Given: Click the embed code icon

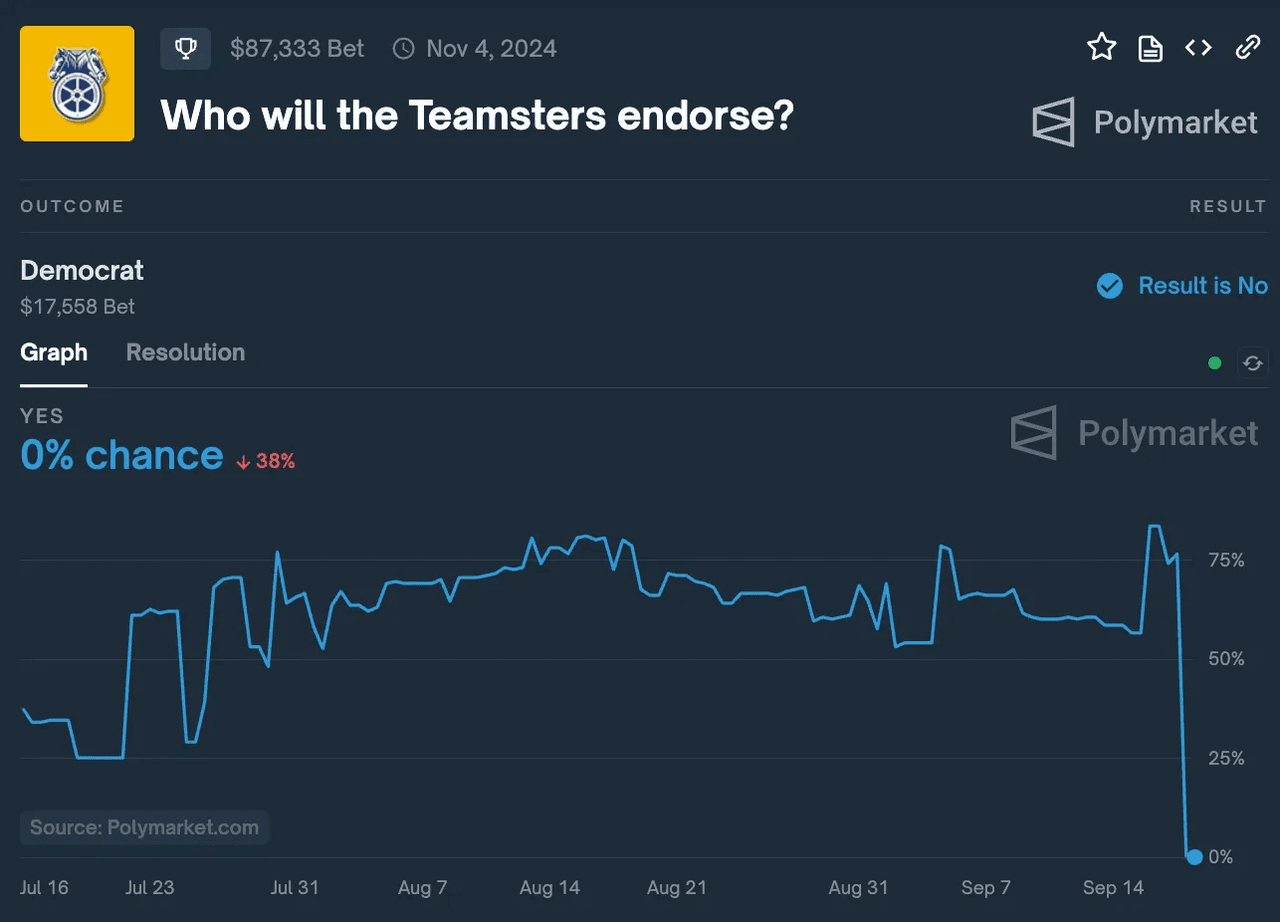Looking at the screenshot, I should coord(1198,47).
